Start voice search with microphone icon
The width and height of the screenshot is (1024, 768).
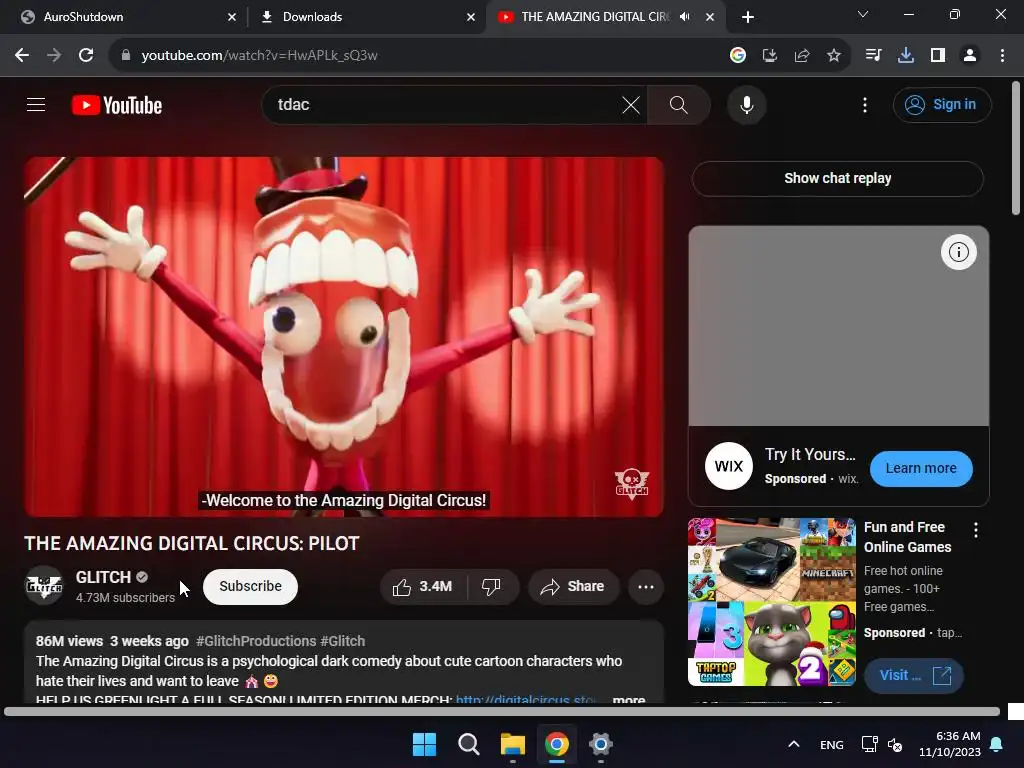tap(746, 104)
